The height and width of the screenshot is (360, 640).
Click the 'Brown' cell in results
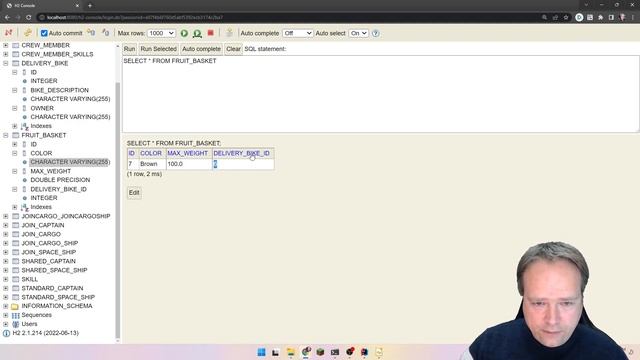tap(152, 164)
